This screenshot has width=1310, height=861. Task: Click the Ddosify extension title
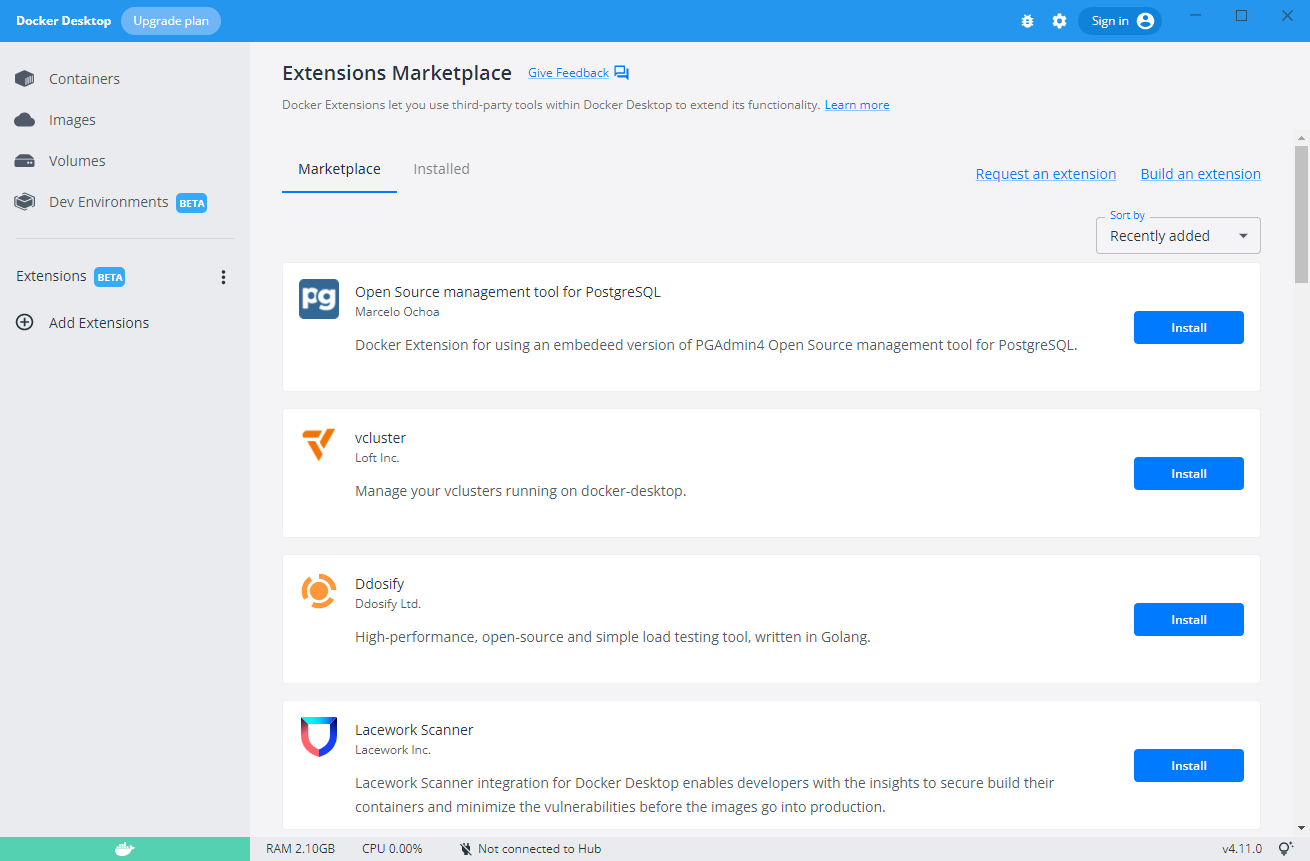[x=379, y=585]
